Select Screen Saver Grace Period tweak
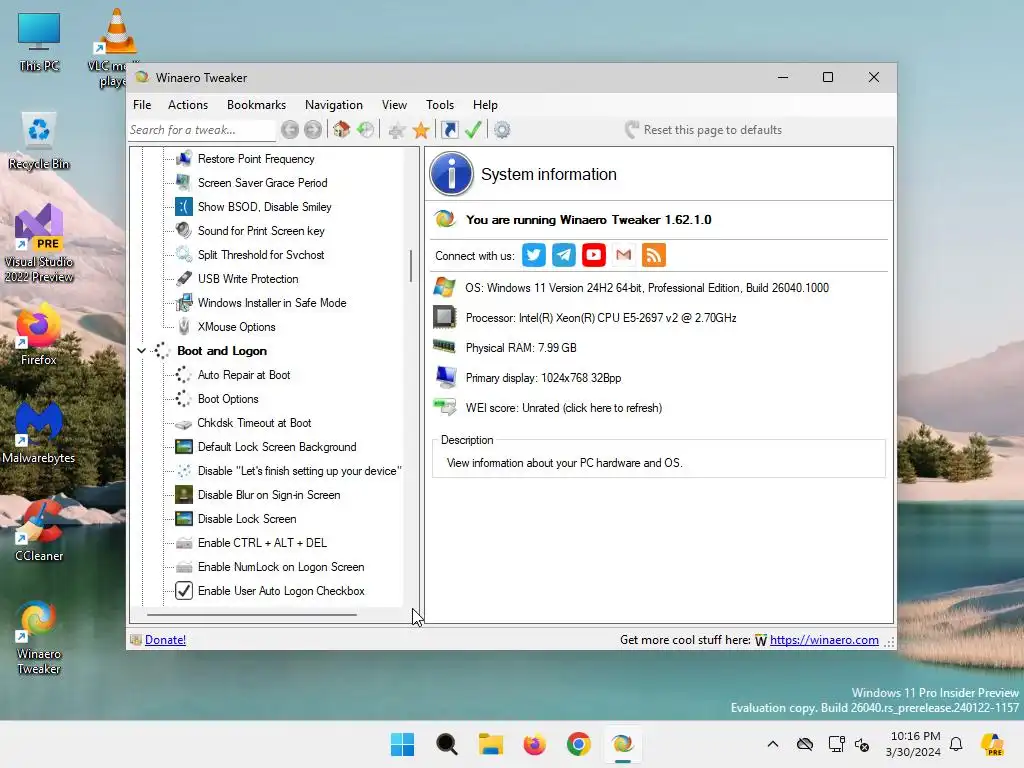This screenshot has height=768, width=1024. (x=263, y=184)
